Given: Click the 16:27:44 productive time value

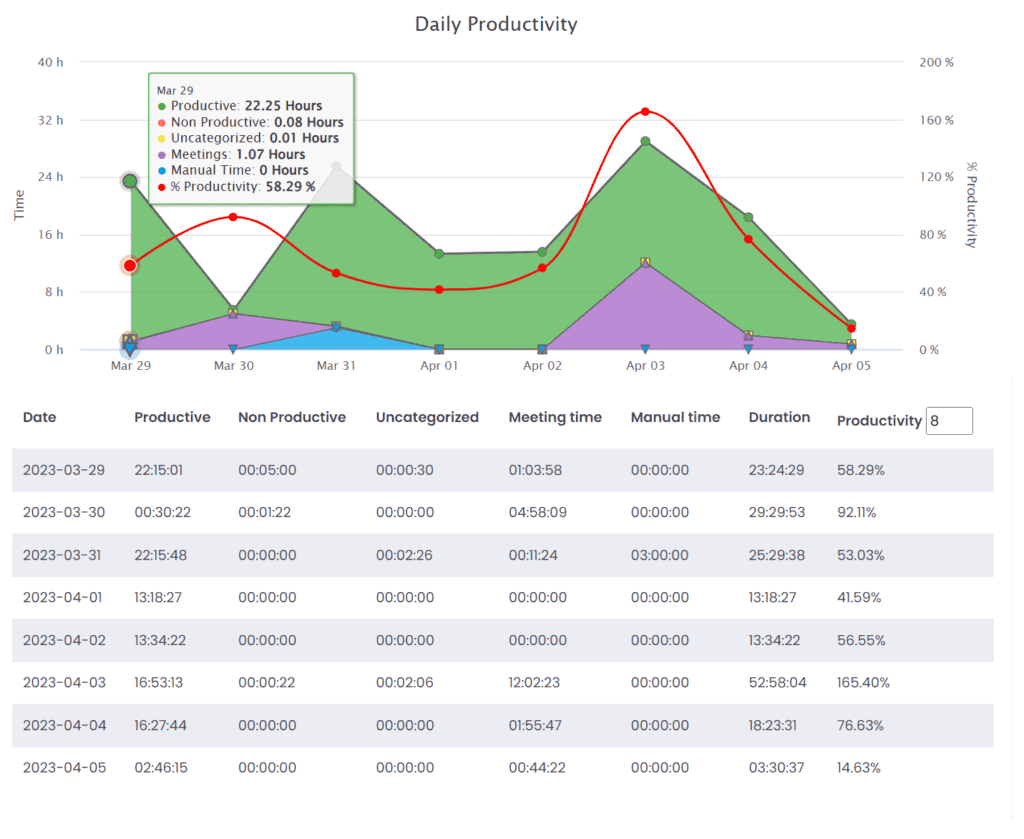Looking at the screenshot, I should [x=161, y=725].
